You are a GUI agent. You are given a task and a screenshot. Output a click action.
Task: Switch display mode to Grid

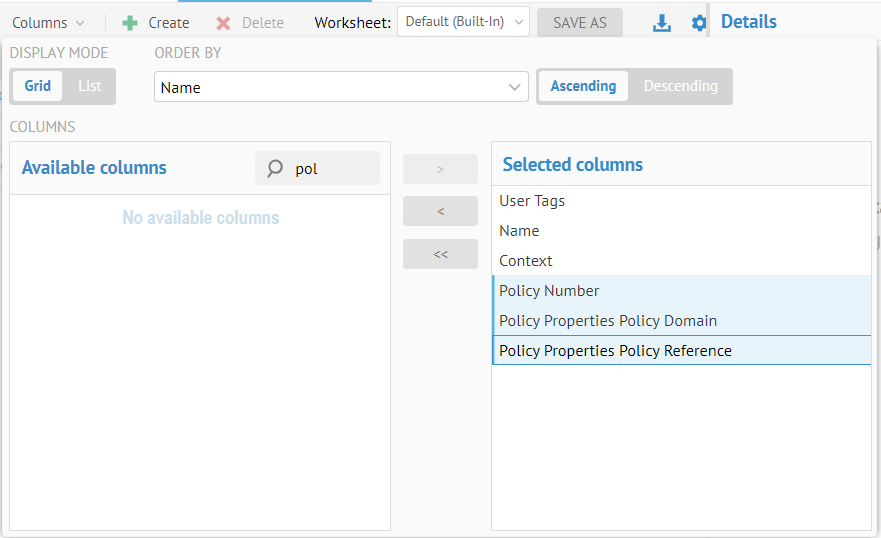(x=38, y=86)
